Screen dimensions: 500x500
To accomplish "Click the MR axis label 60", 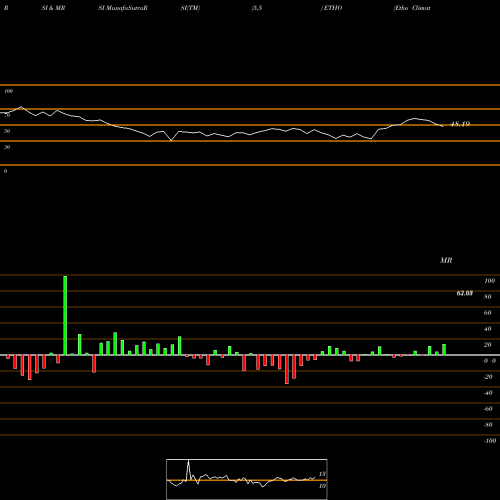I will (x=488, y=313).
